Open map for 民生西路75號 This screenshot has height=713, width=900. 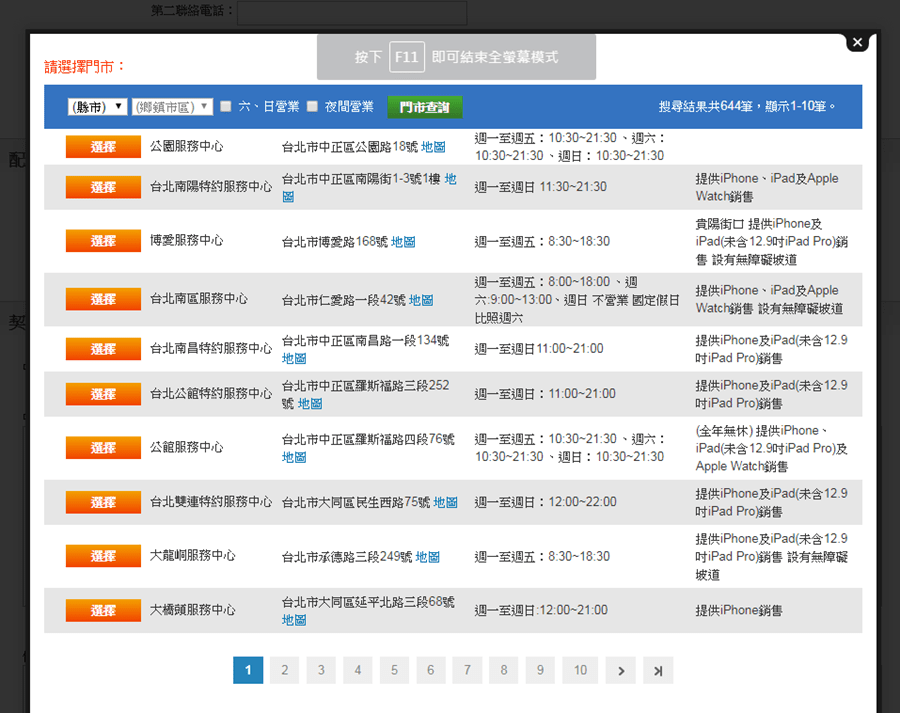tap(445, 502)
